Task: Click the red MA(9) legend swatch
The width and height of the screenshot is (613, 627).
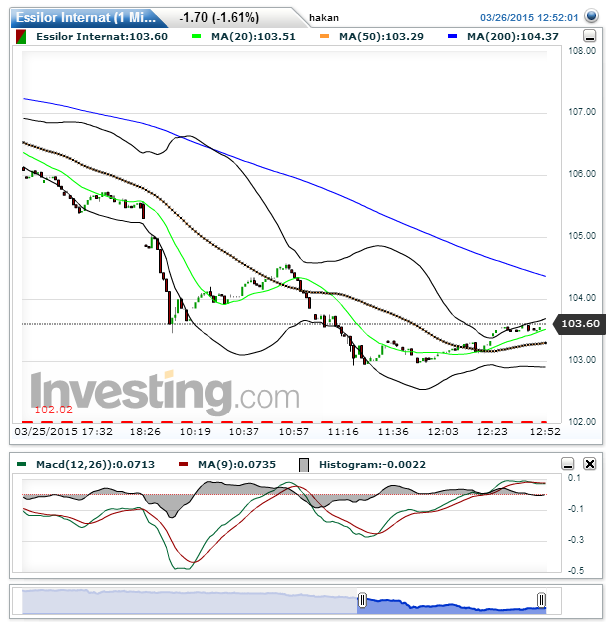Action: pyautogui.click(x=183, y=464)
